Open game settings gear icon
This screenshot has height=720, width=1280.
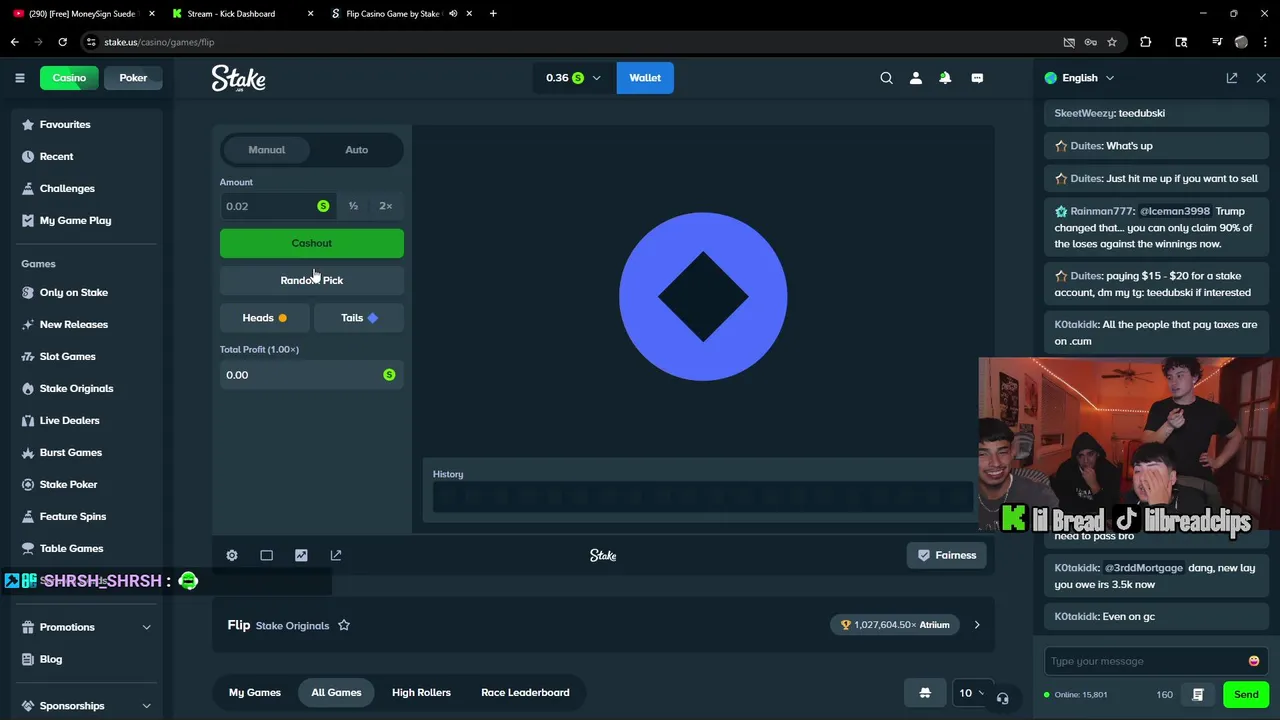coord(232,555)
